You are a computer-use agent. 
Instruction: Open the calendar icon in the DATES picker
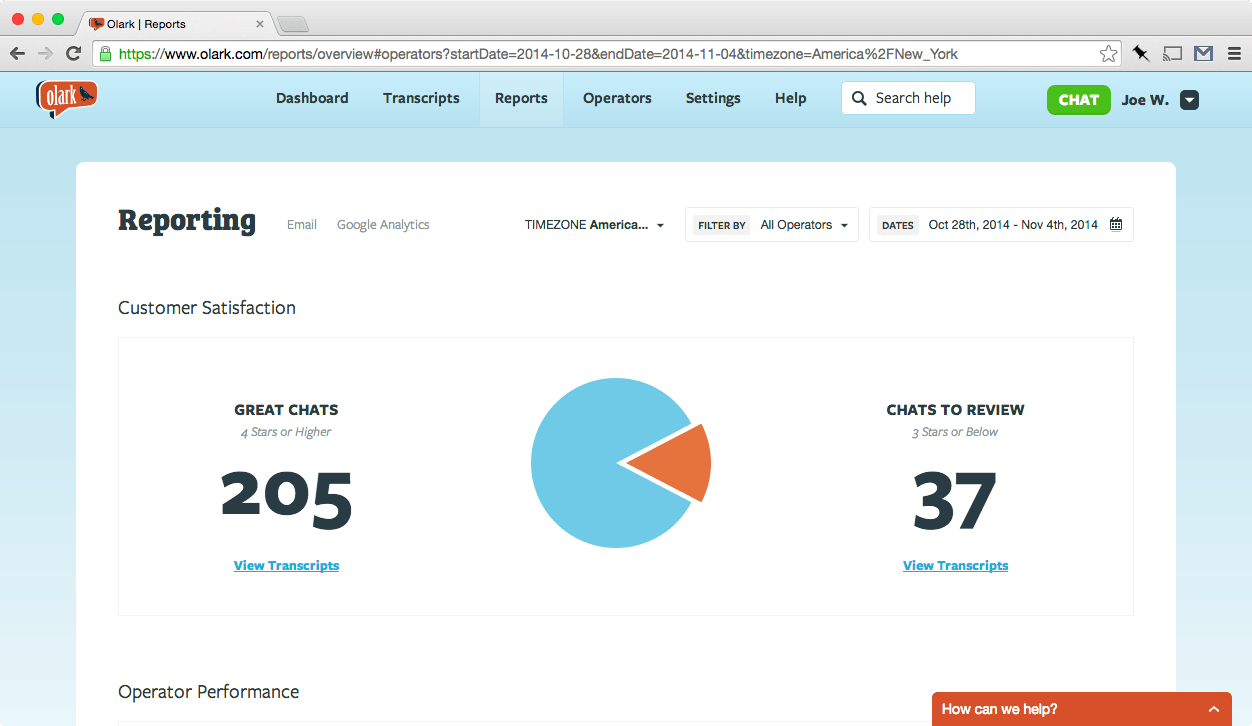pos(1116,224)
